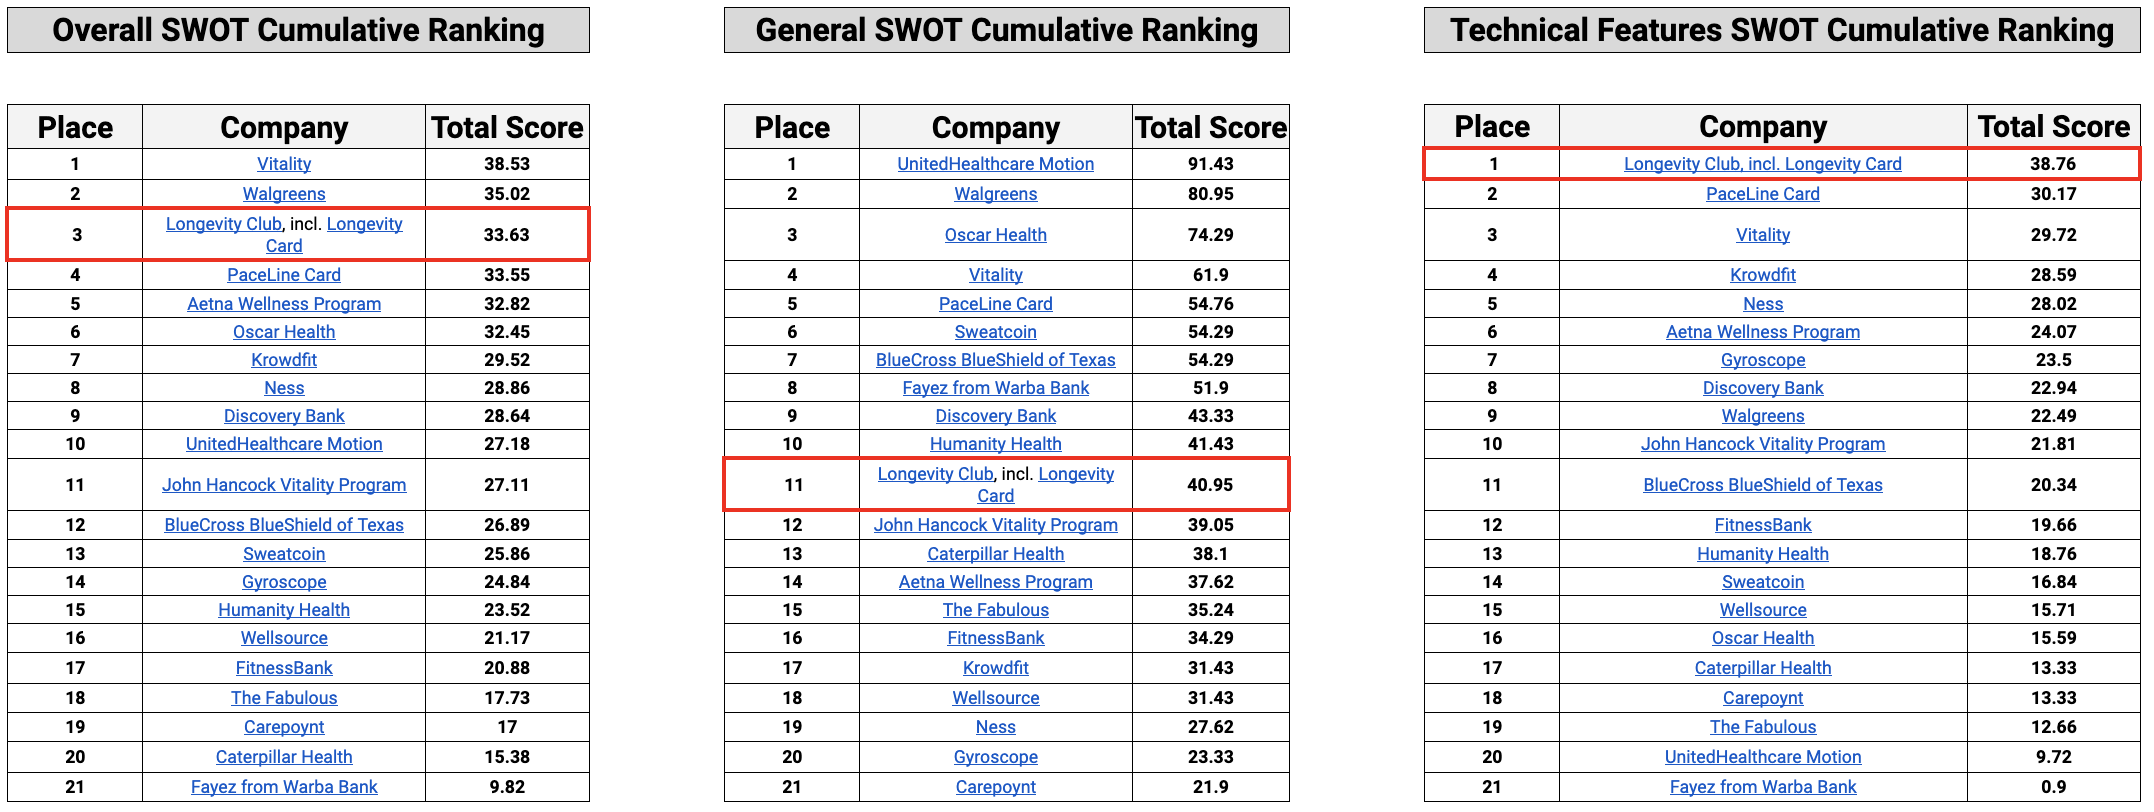
Task: Open Carepoynt link in General SWOT table
Action: (995, 787)
